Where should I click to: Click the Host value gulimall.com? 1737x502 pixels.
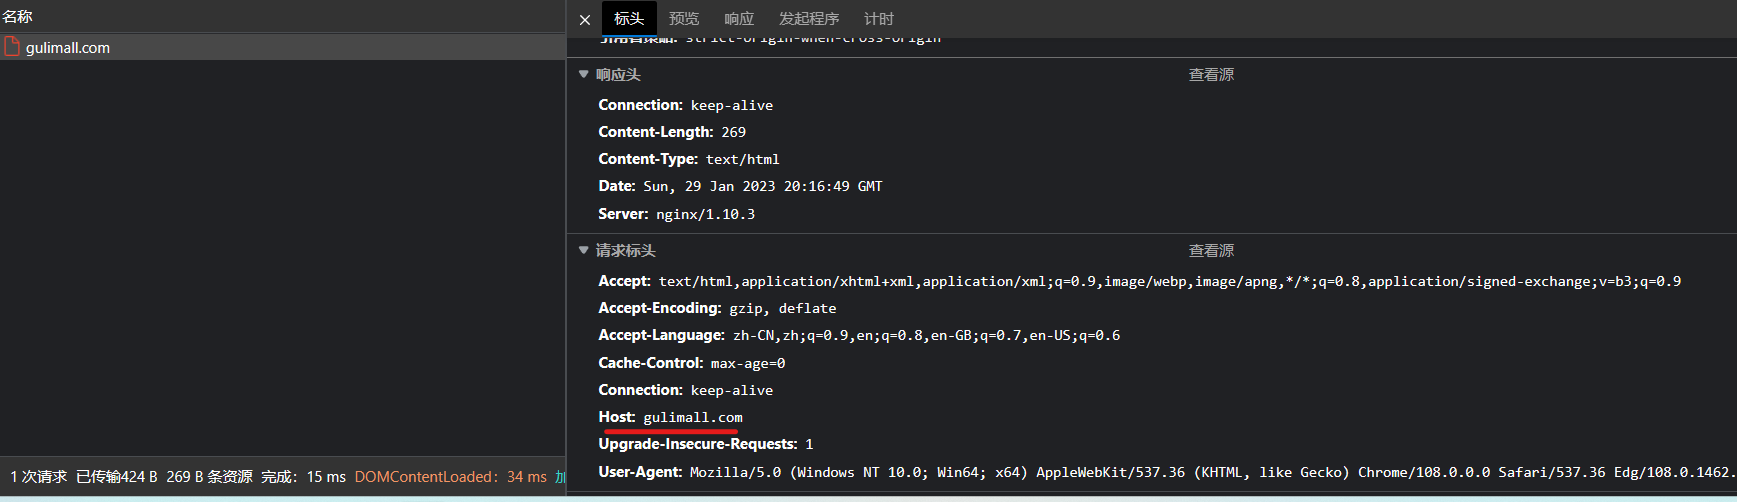693,418
